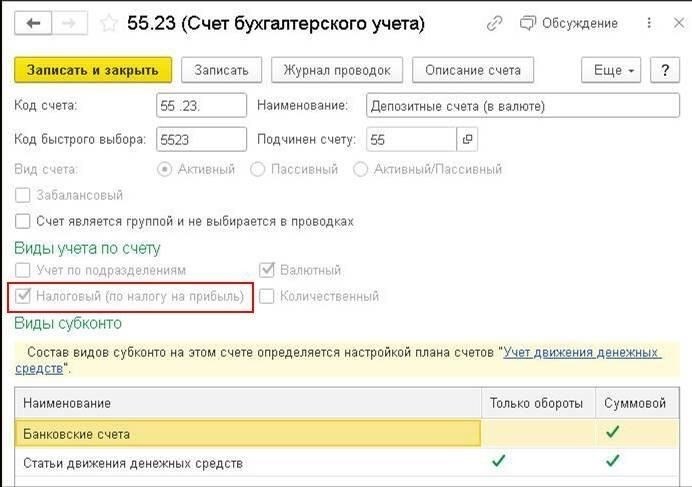Copy the link using the chain icon
692x487 pixels.
(x=494, y=23)
